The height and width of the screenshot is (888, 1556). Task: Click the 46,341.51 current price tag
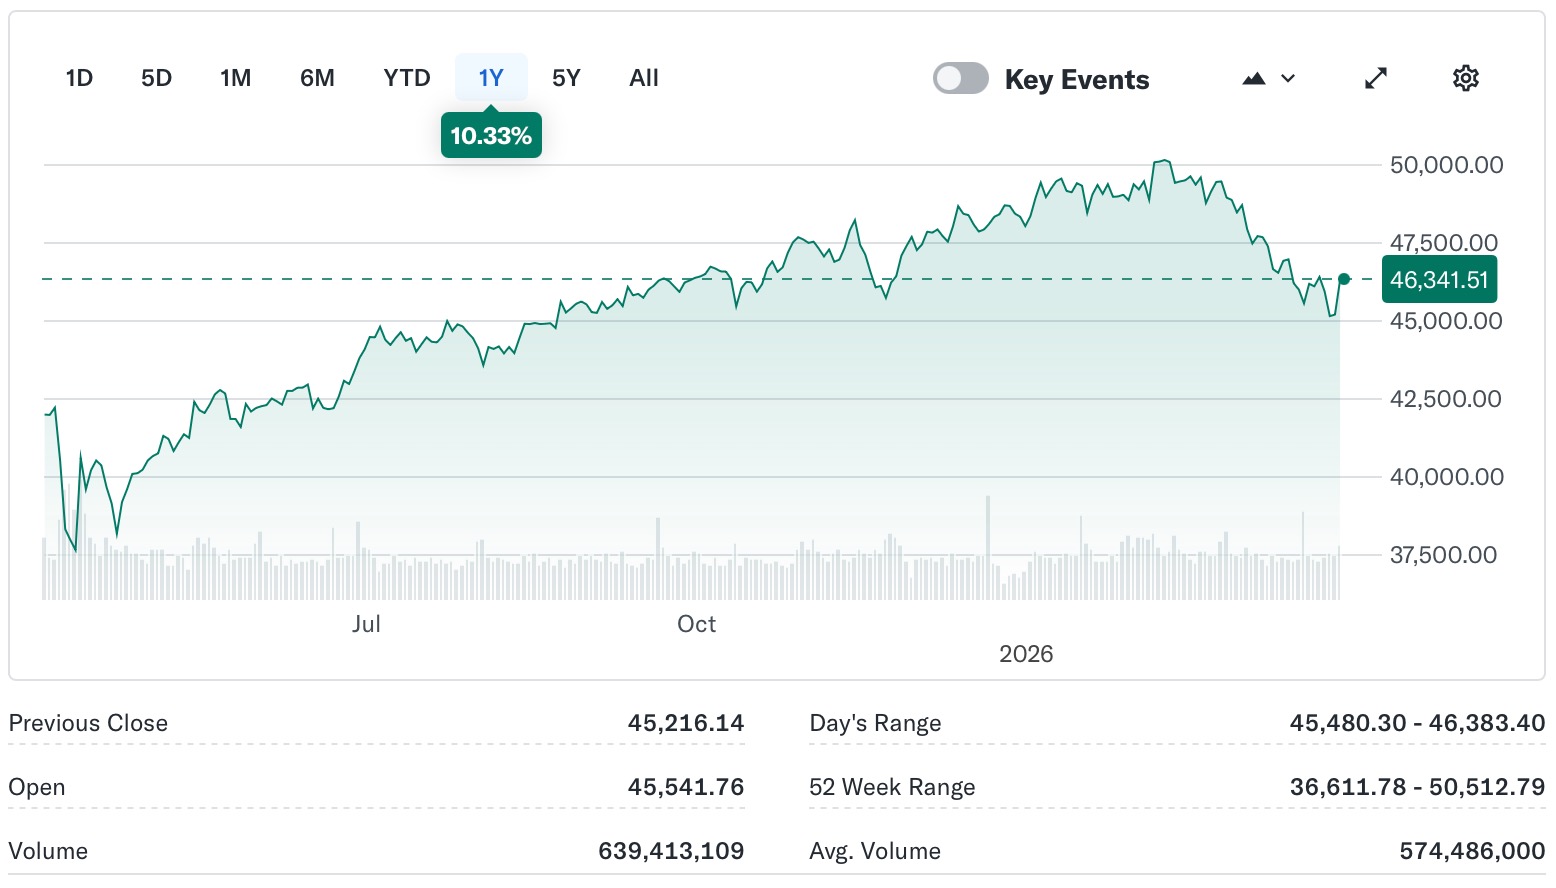[x=1438, y=280]
